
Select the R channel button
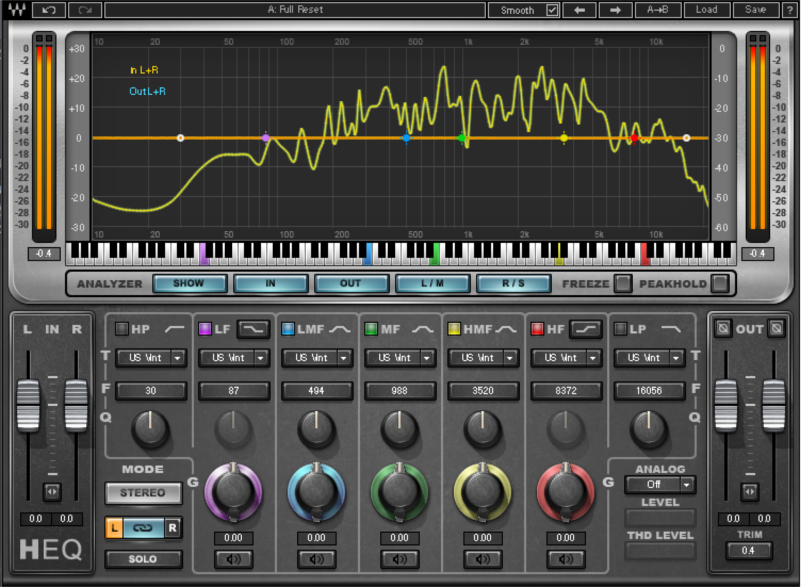click(173, 528)
